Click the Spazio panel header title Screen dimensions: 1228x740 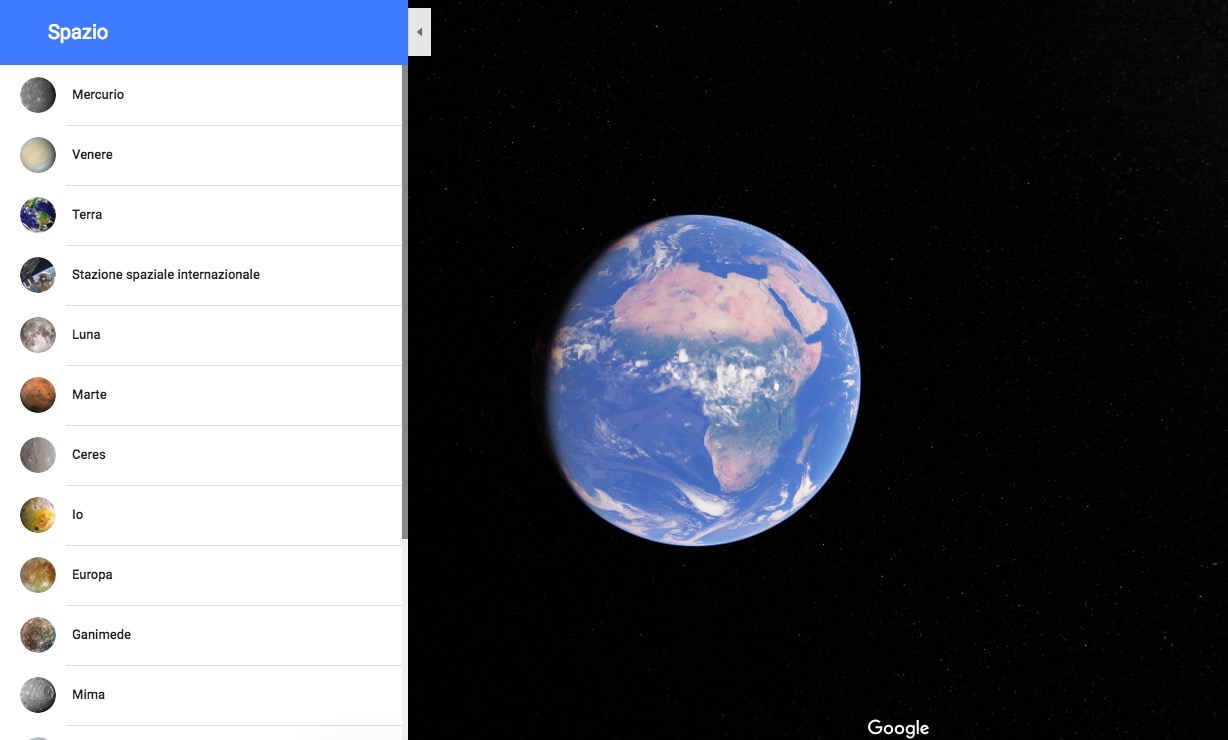(x=78, y=32)
